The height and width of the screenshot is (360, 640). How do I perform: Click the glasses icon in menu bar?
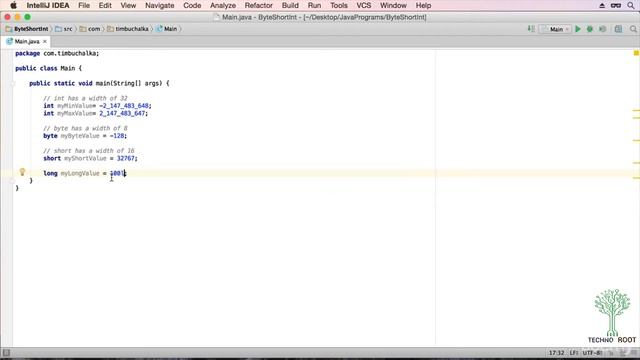616,5
